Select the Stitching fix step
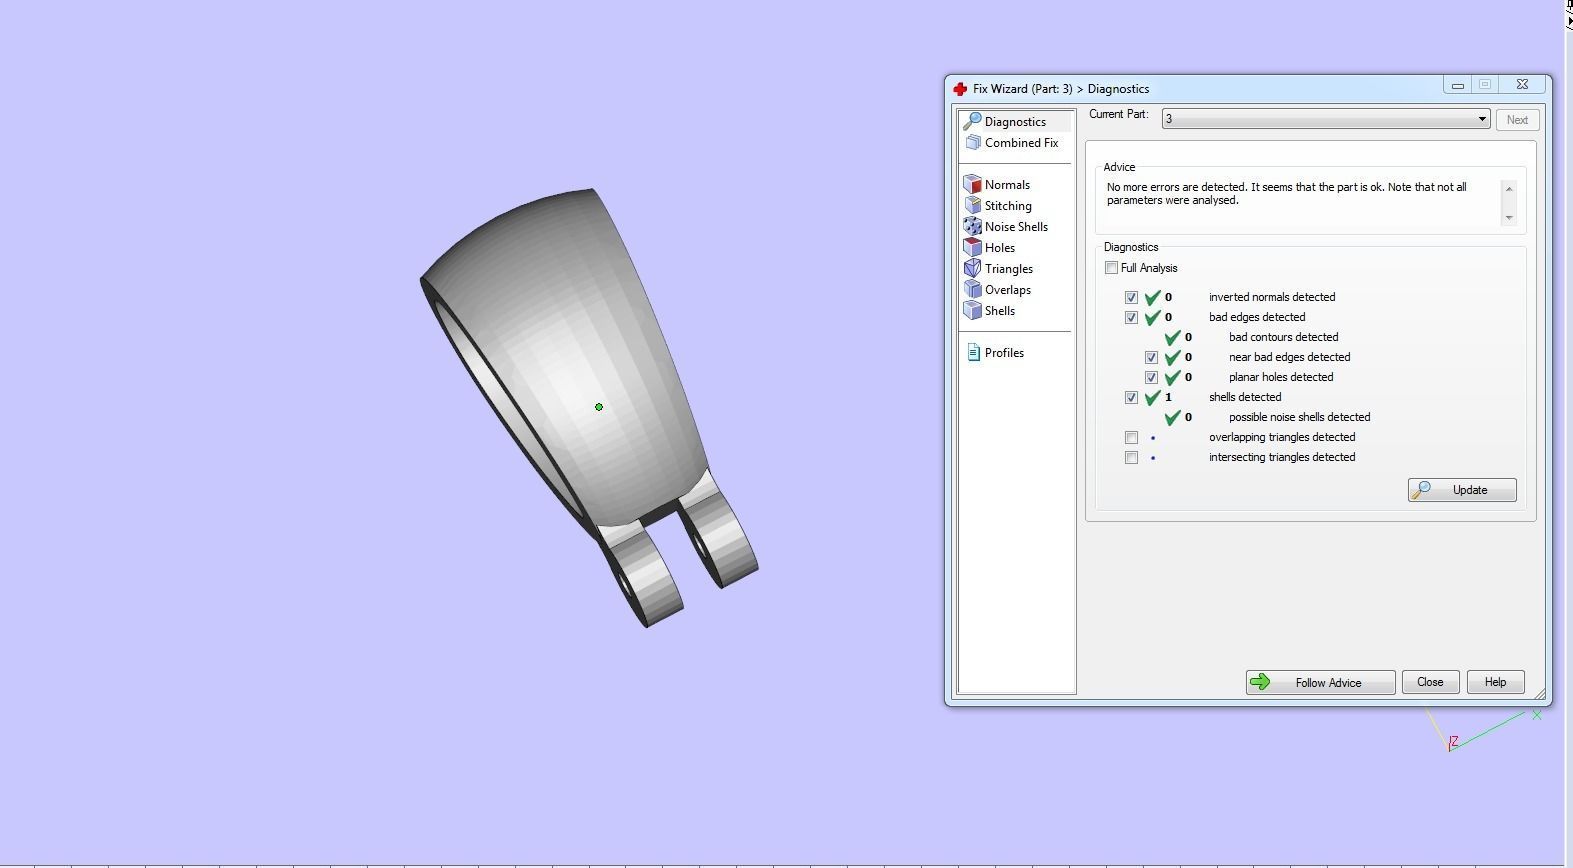 click(x=1008, y=206)
